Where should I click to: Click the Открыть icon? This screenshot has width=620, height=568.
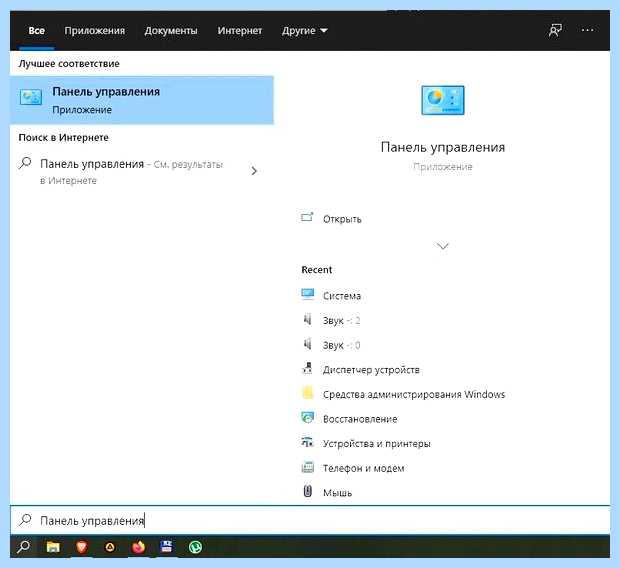pos(307,217)
